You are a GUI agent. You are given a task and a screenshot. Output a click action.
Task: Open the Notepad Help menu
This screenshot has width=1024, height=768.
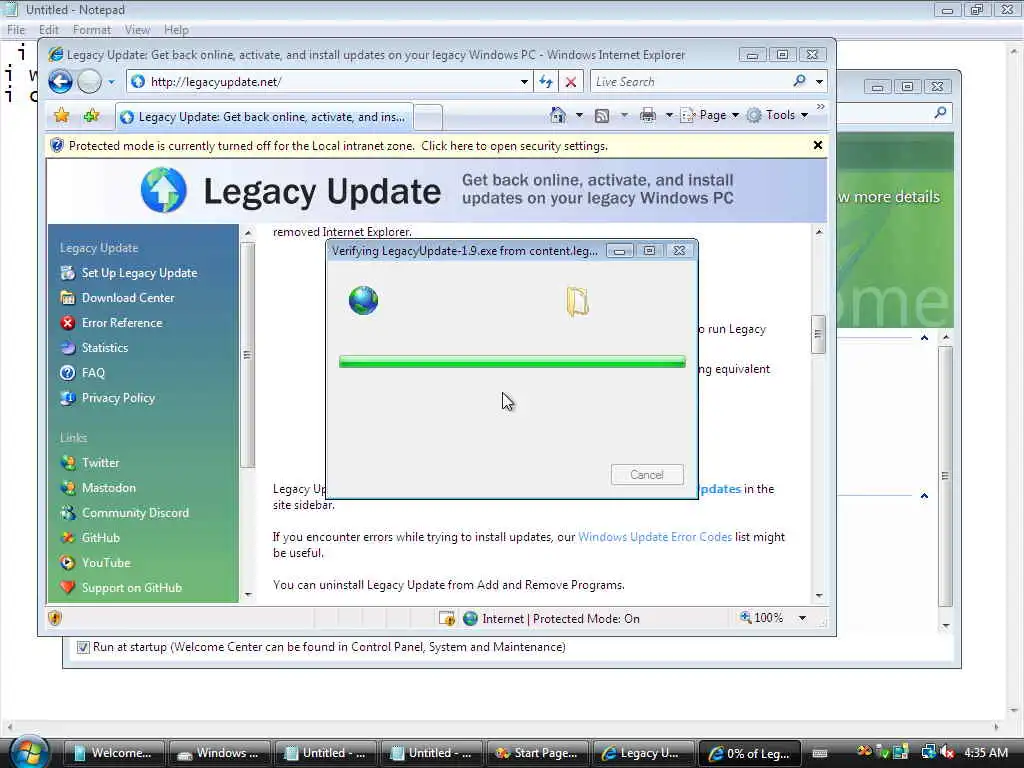click(x=176, y=29)
